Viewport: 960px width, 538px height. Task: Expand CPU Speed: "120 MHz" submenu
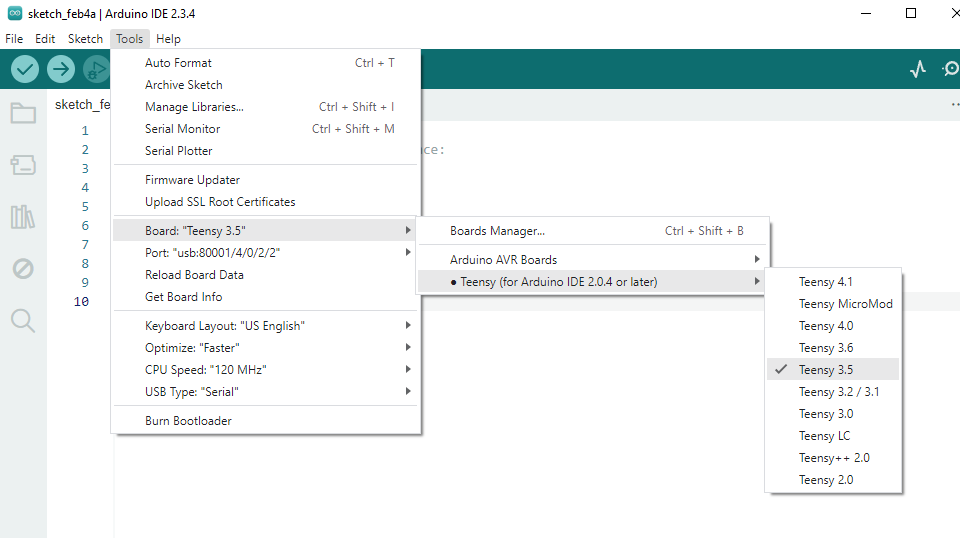(x=267, y=370)
